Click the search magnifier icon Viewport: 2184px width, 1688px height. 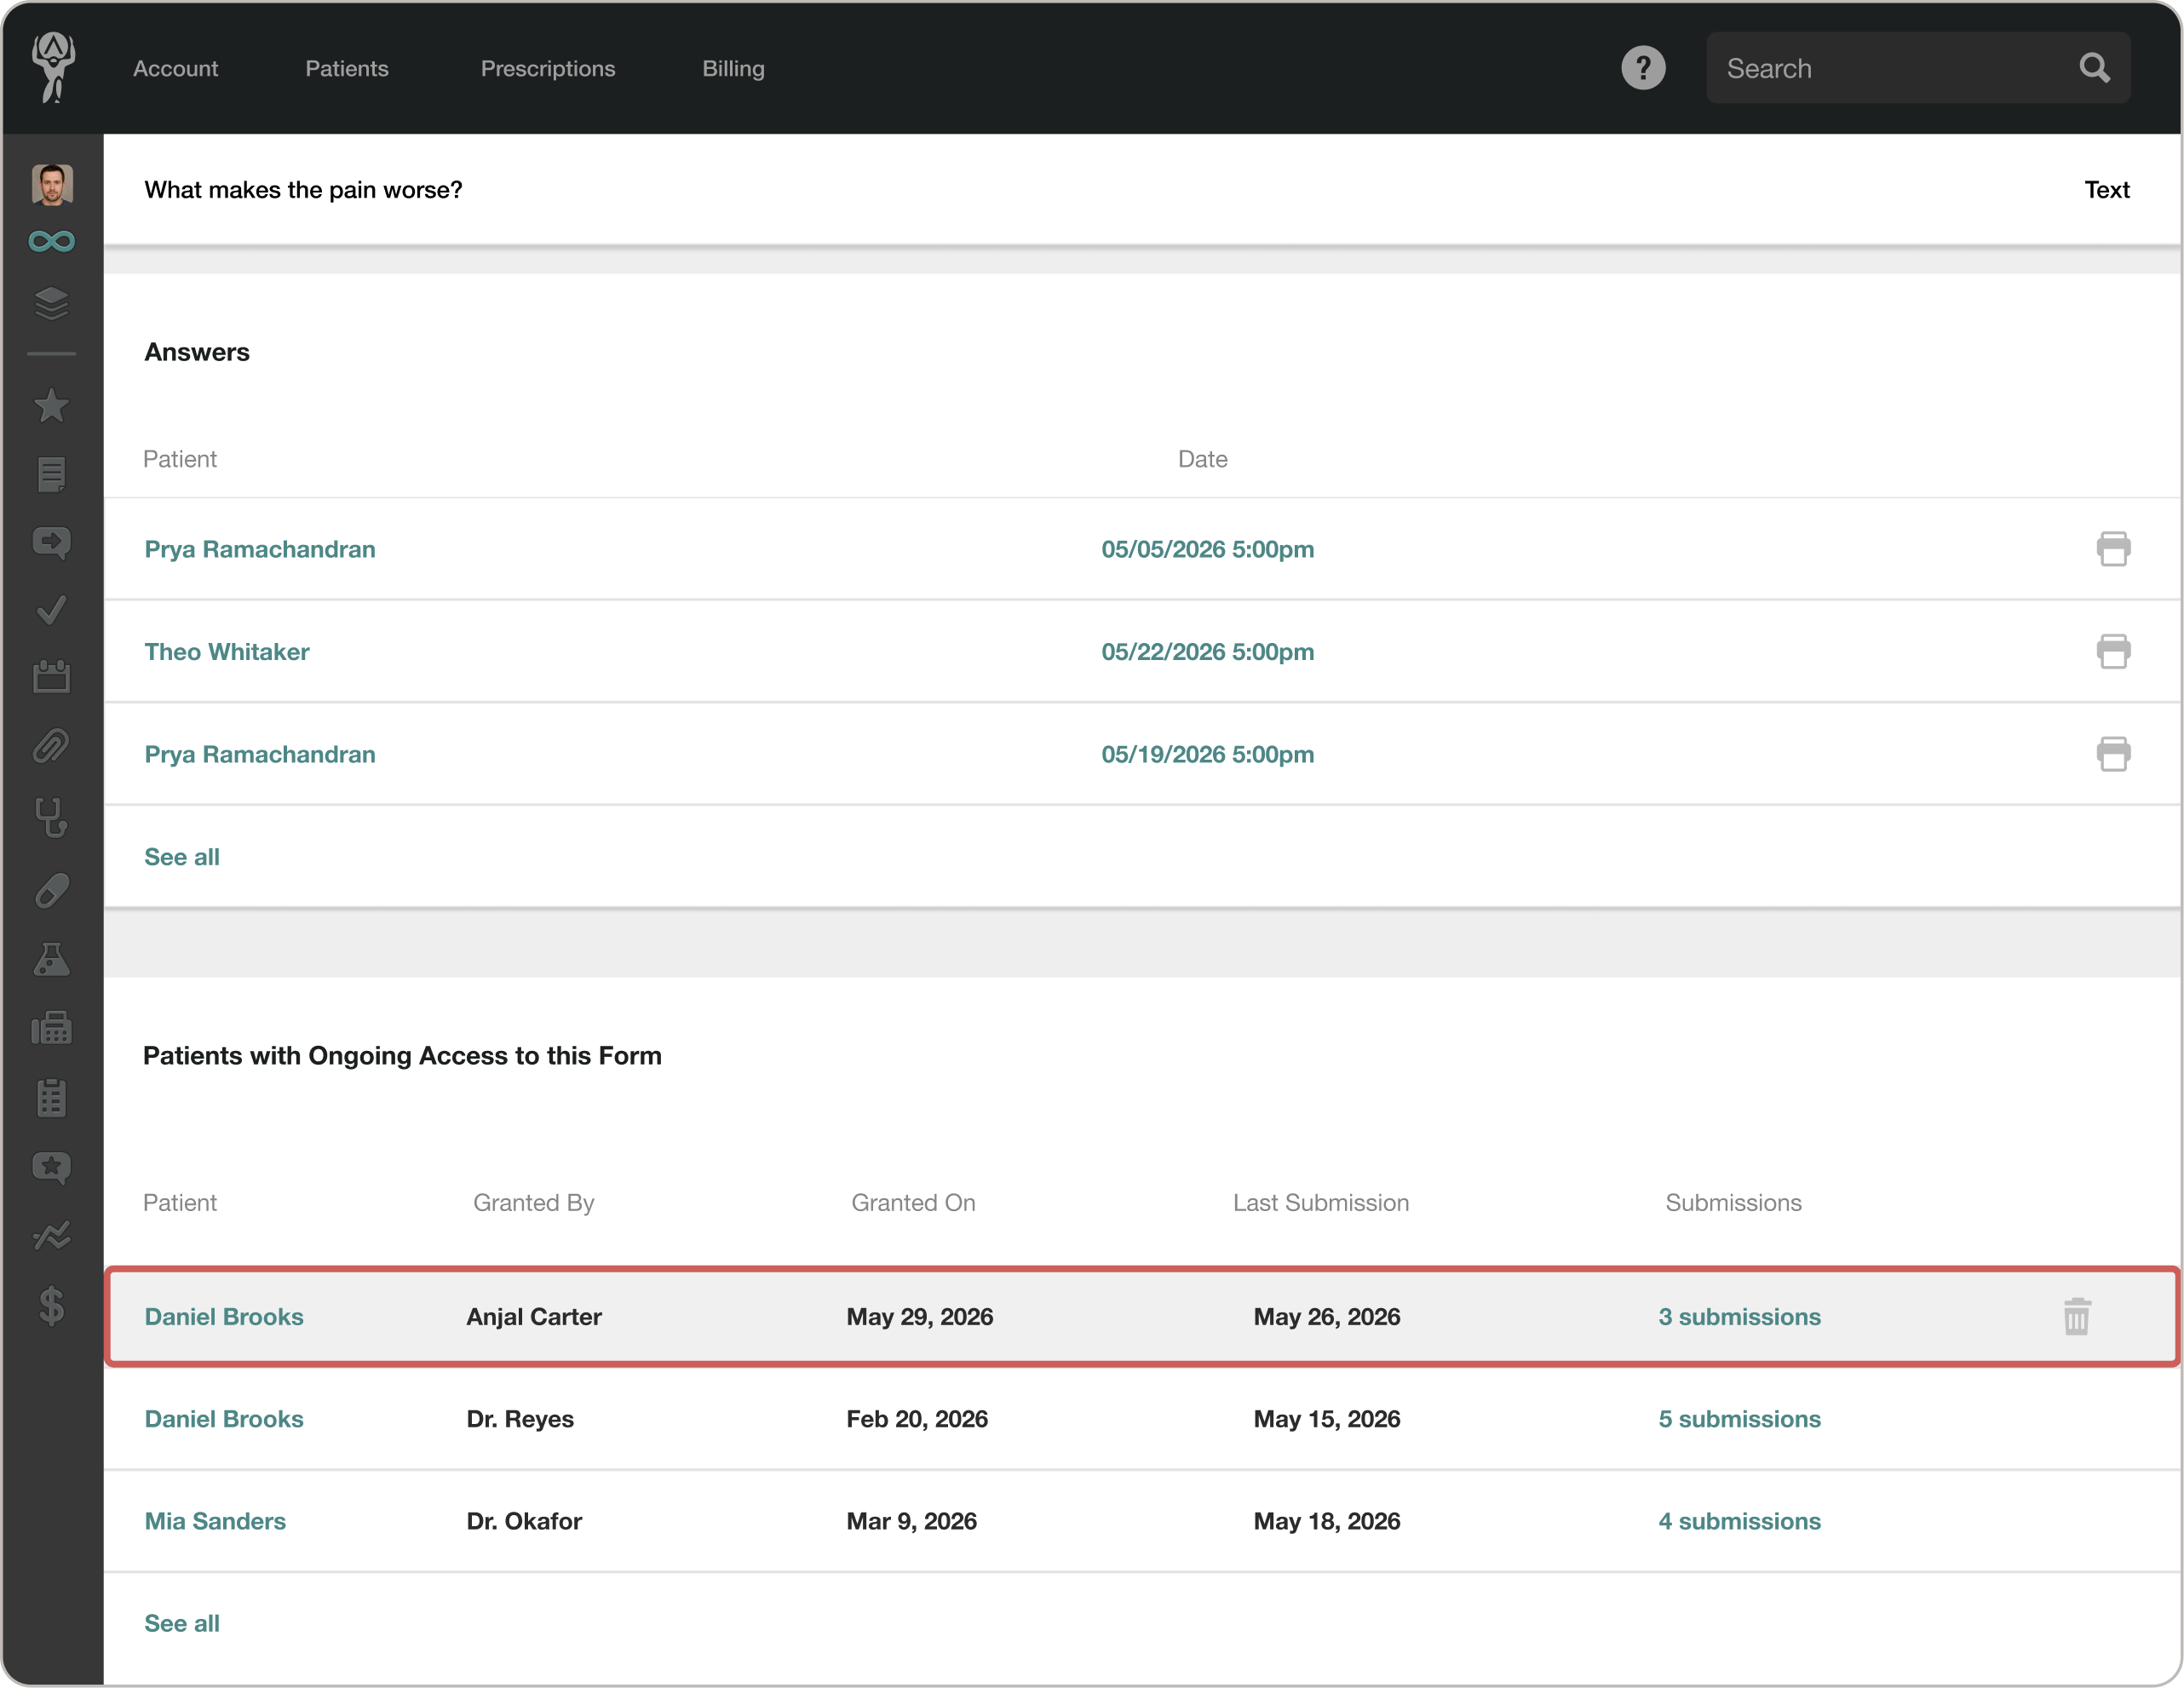(2094, 68)
